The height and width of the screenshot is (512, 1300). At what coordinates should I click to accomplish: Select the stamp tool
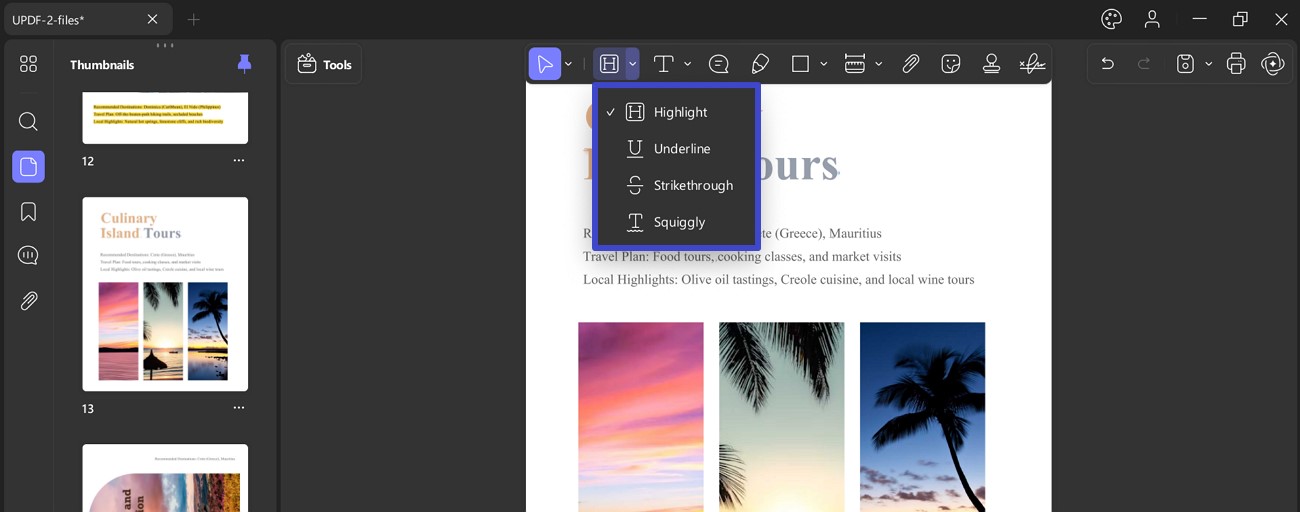point(991,64)
